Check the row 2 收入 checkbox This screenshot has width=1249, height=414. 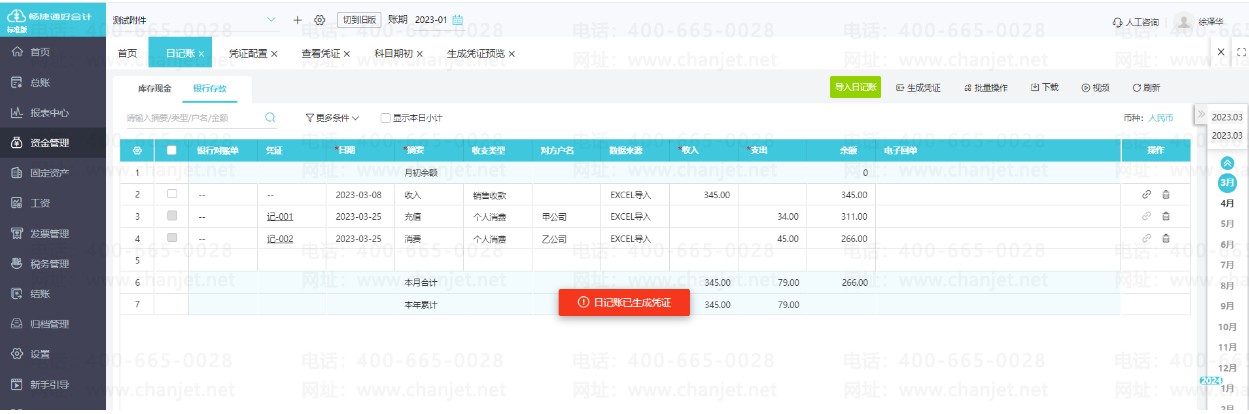tap(172, 194)
